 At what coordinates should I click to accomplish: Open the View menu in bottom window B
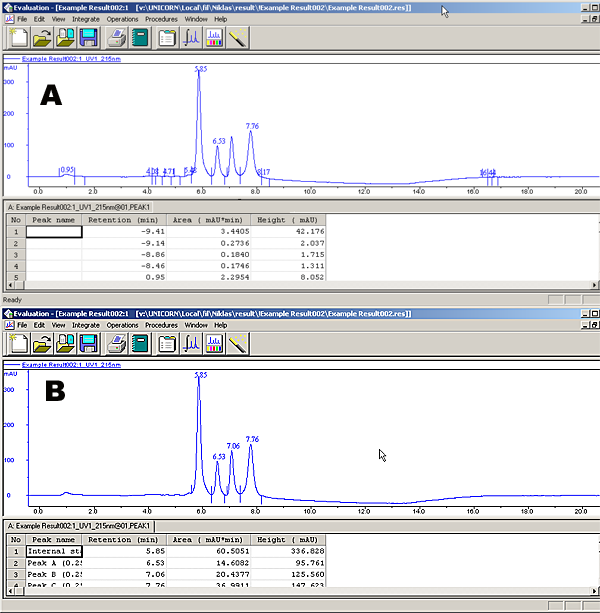click(x=59, y=325)
